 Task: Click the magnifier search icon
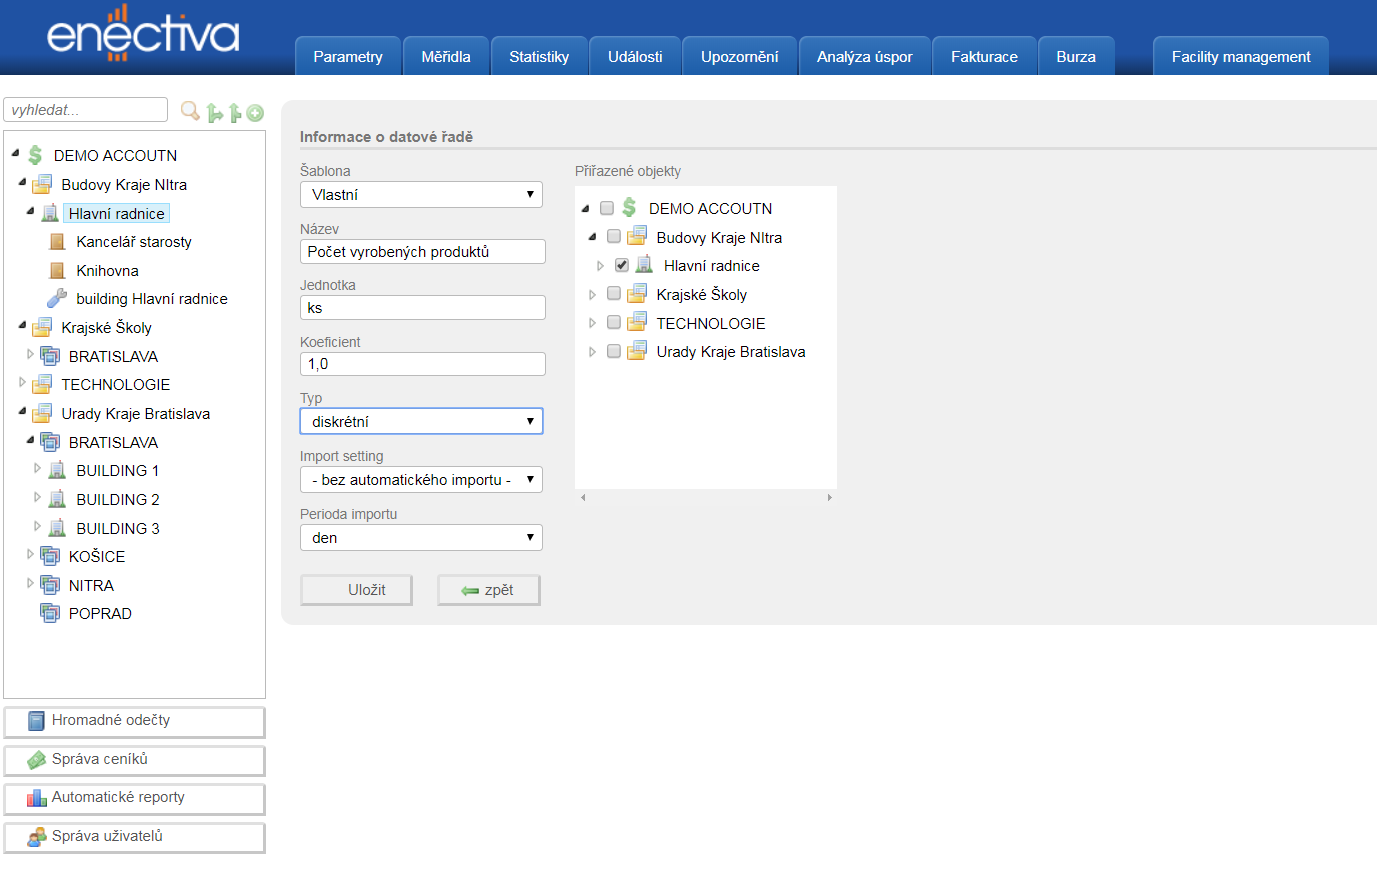click(189, 111)
